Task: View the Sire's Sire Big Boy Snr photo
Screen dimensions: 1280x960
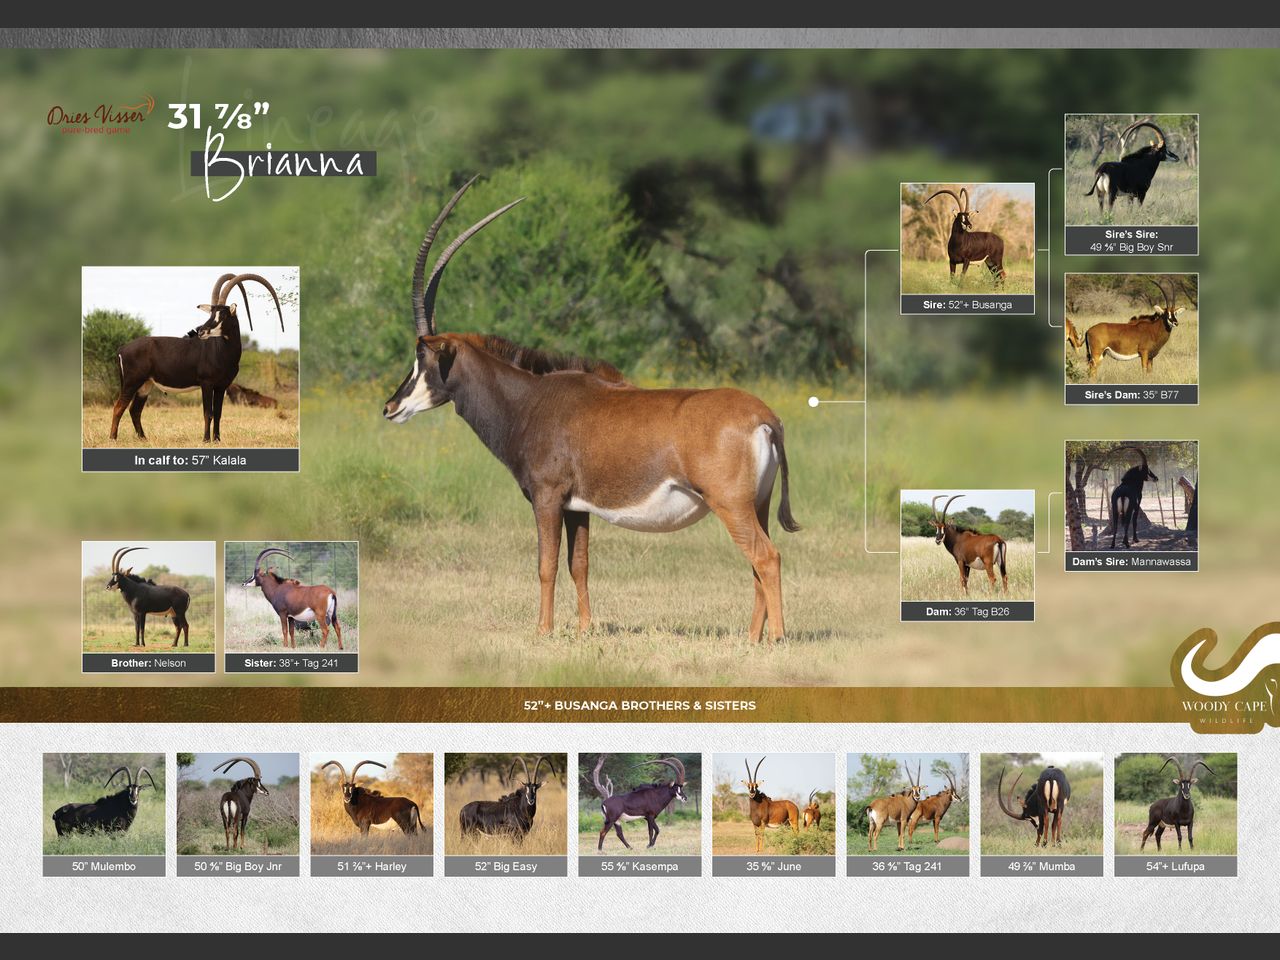Action: tap(1131, 171)
